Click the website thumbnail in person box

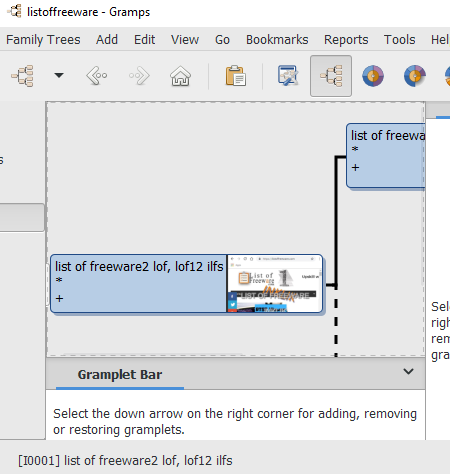(274, 284)
